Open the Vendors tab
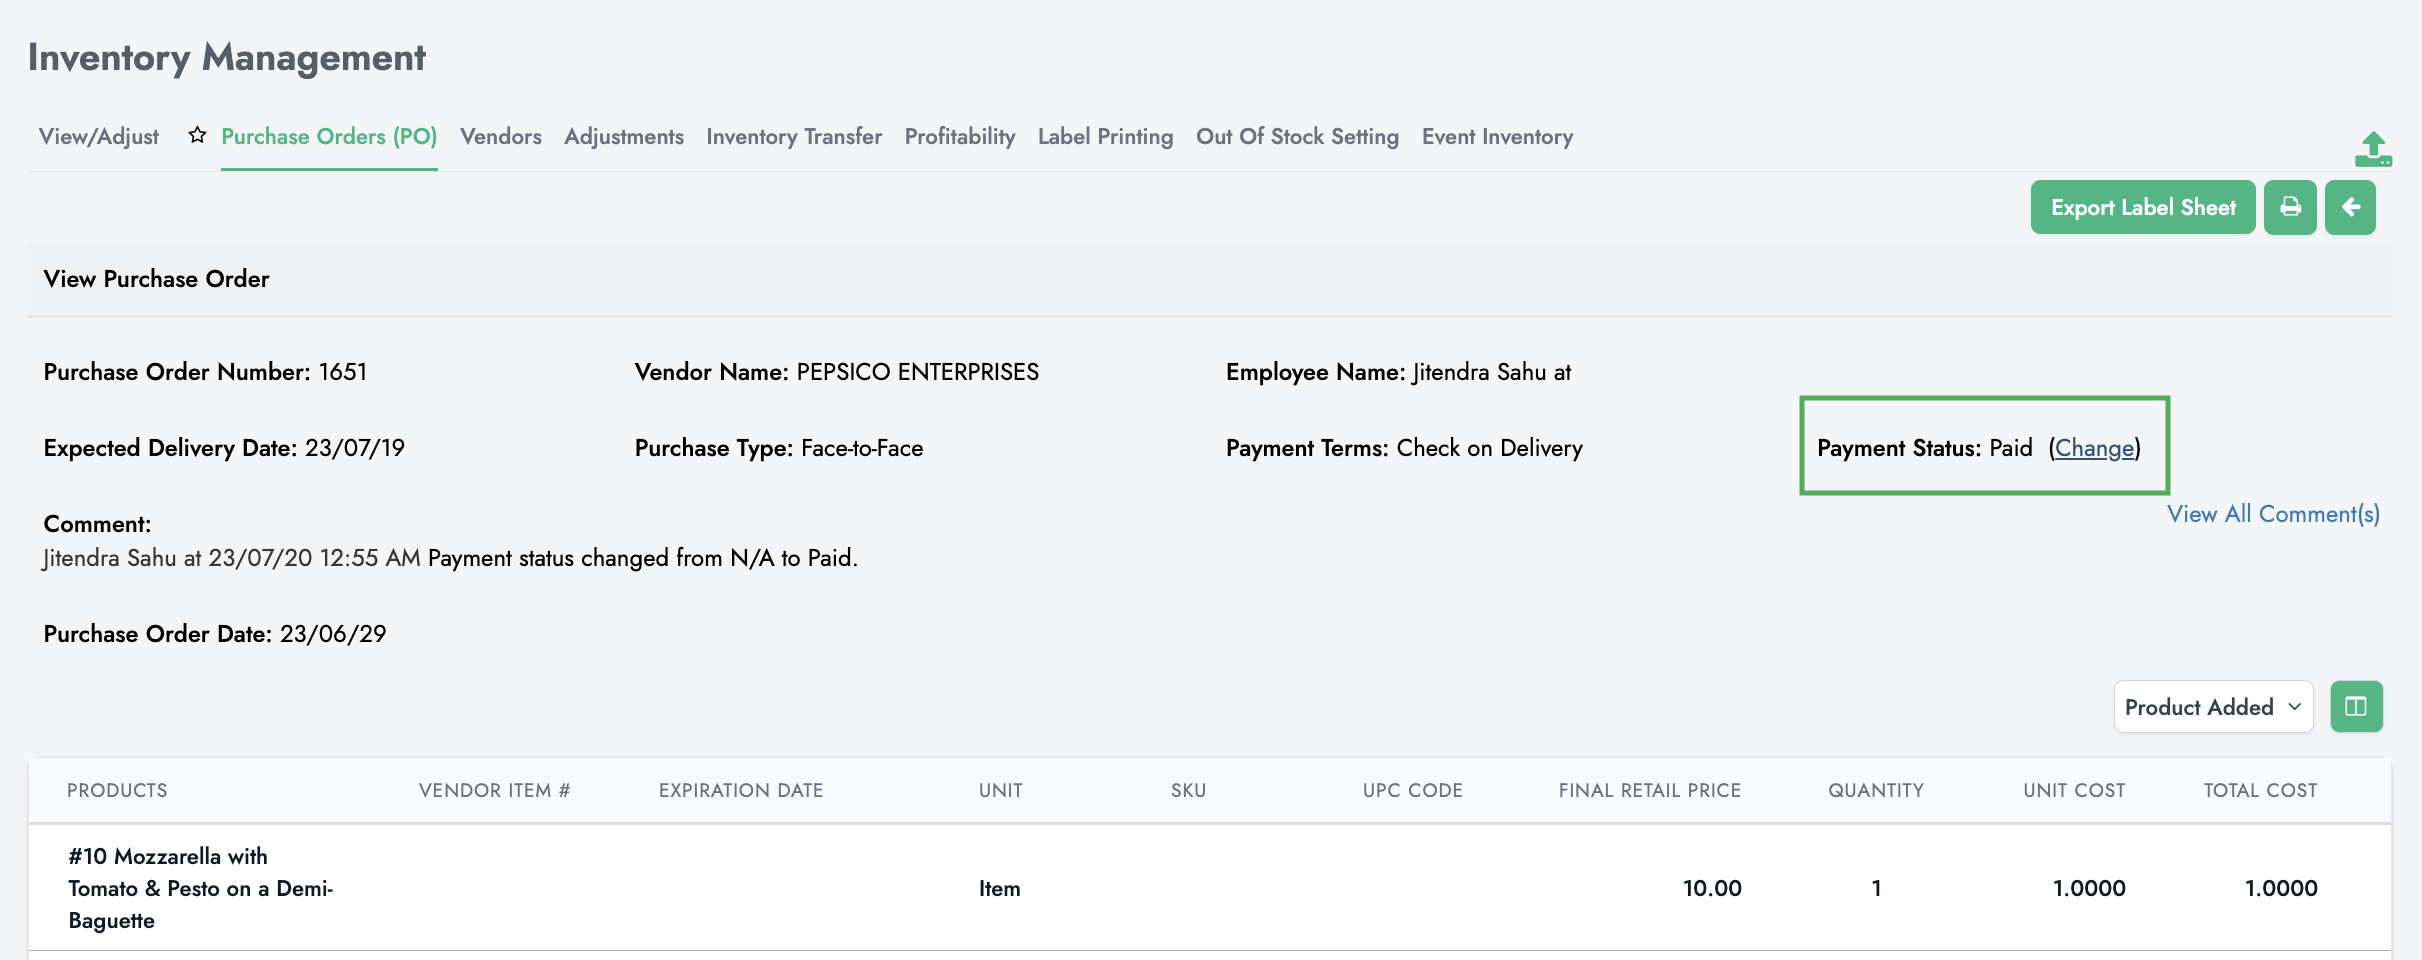This screenshot has width=2422, height=960. (501, 137)
